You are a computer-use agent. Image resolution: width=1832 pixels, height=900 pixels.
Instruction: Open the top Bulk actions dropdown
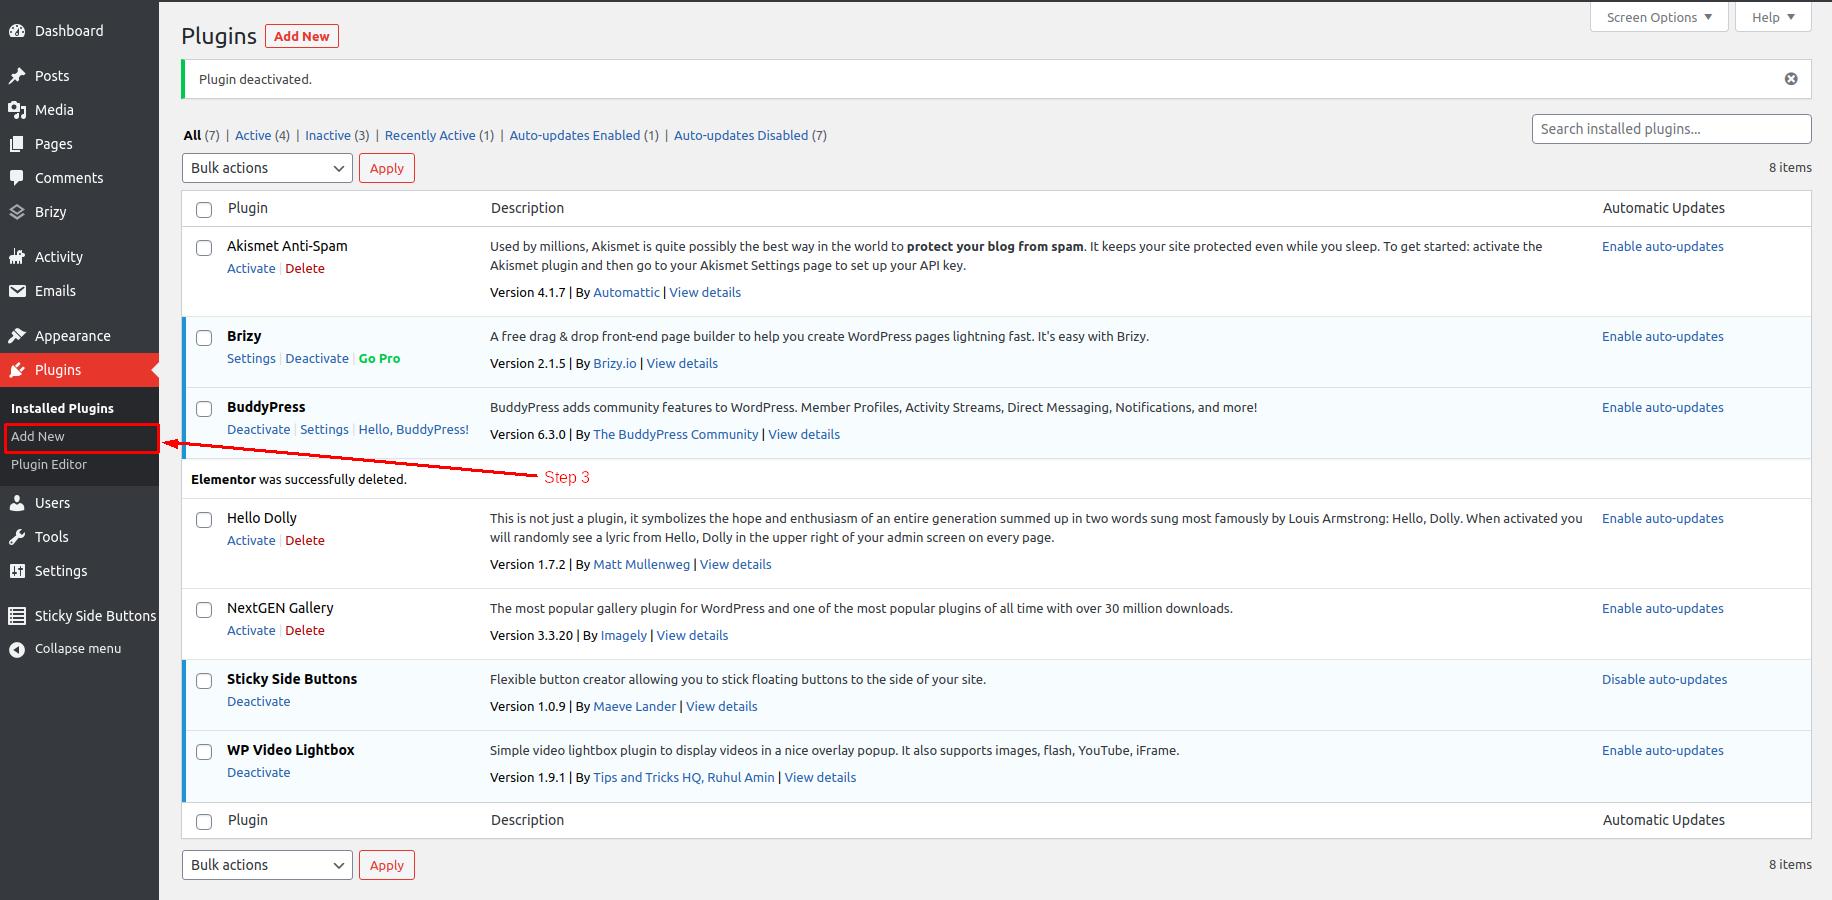click(267, 168)
